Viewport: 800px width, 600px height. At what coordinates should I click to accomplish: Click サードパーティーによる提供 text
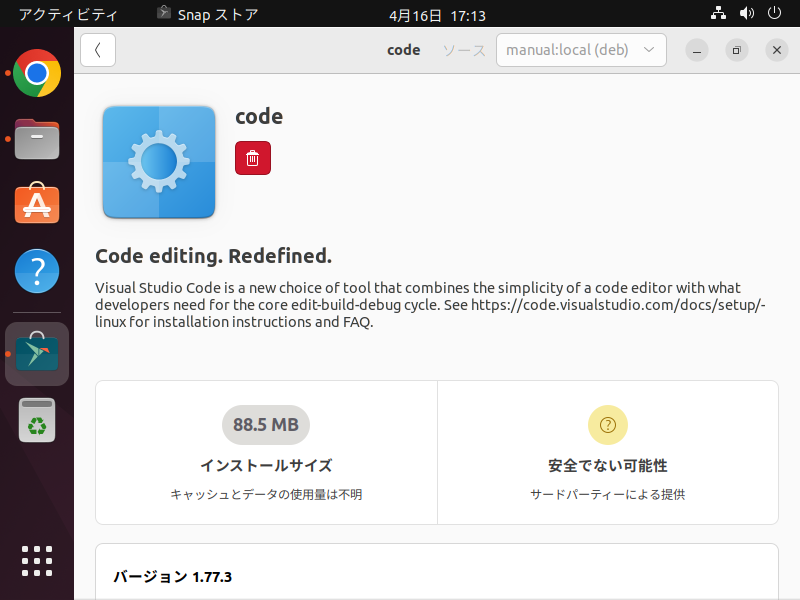[x=608, y=494]
